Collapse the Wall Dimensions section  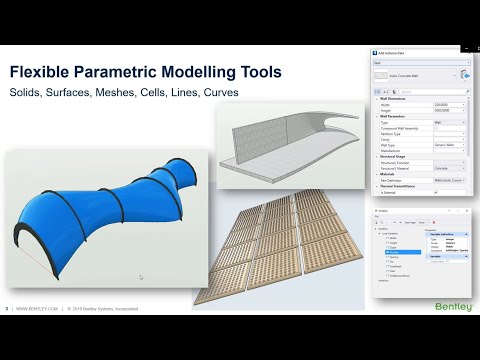(x=377, y=99)
